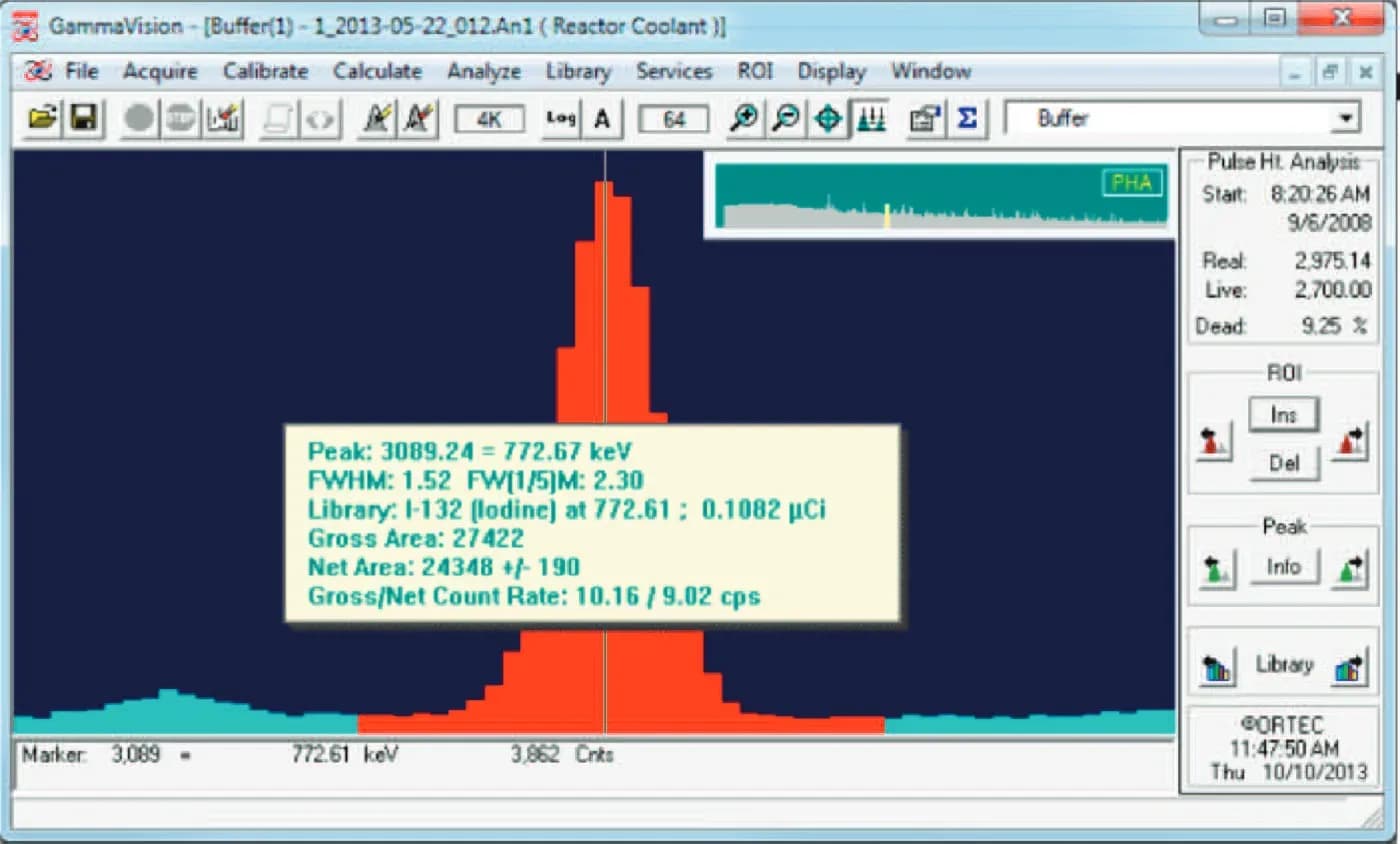Viewport: 1400px width, 844px height.
Task: Go to previous library peak icon
Action: [1216, 667]
